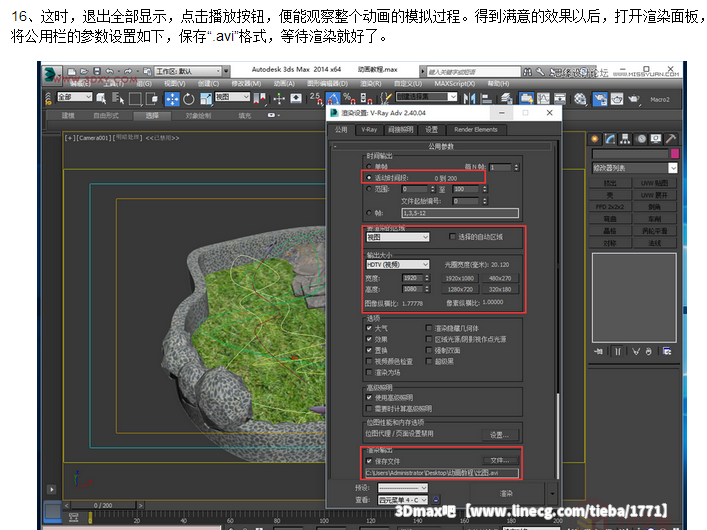707x530 pixels.
Task: Click the Rendered Frame Window teapot icon
Action: tap(617, 98)
